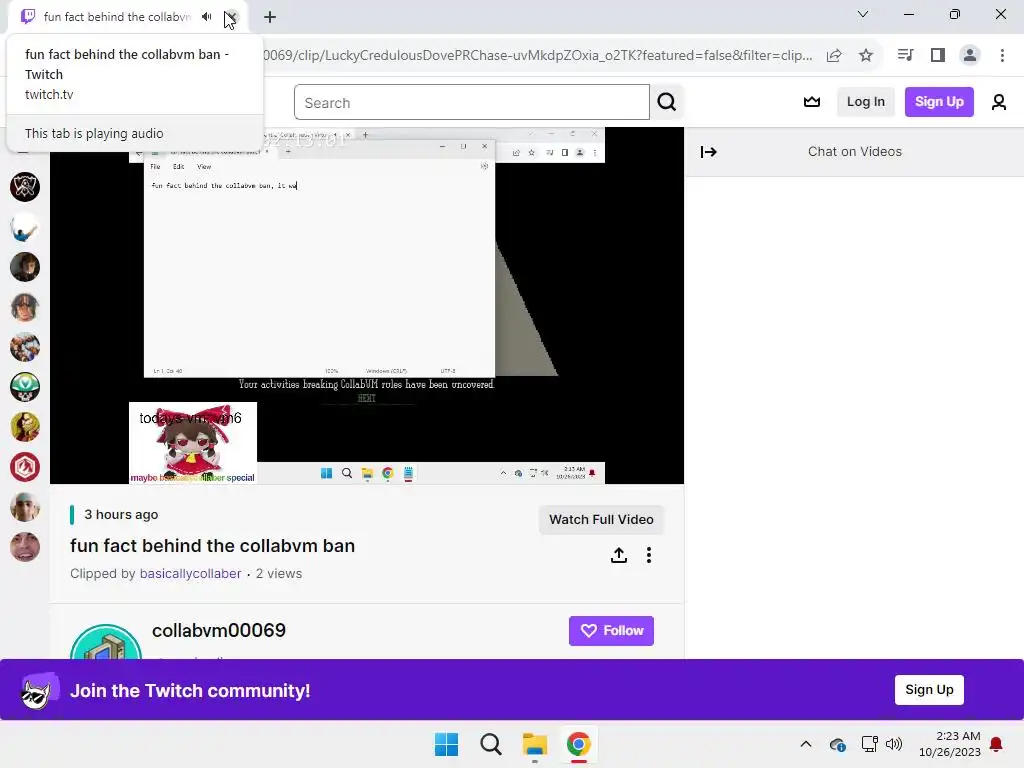Click Watch Full Video button
This screenshot has width=1024, height=768.
[x=601, y=520]
